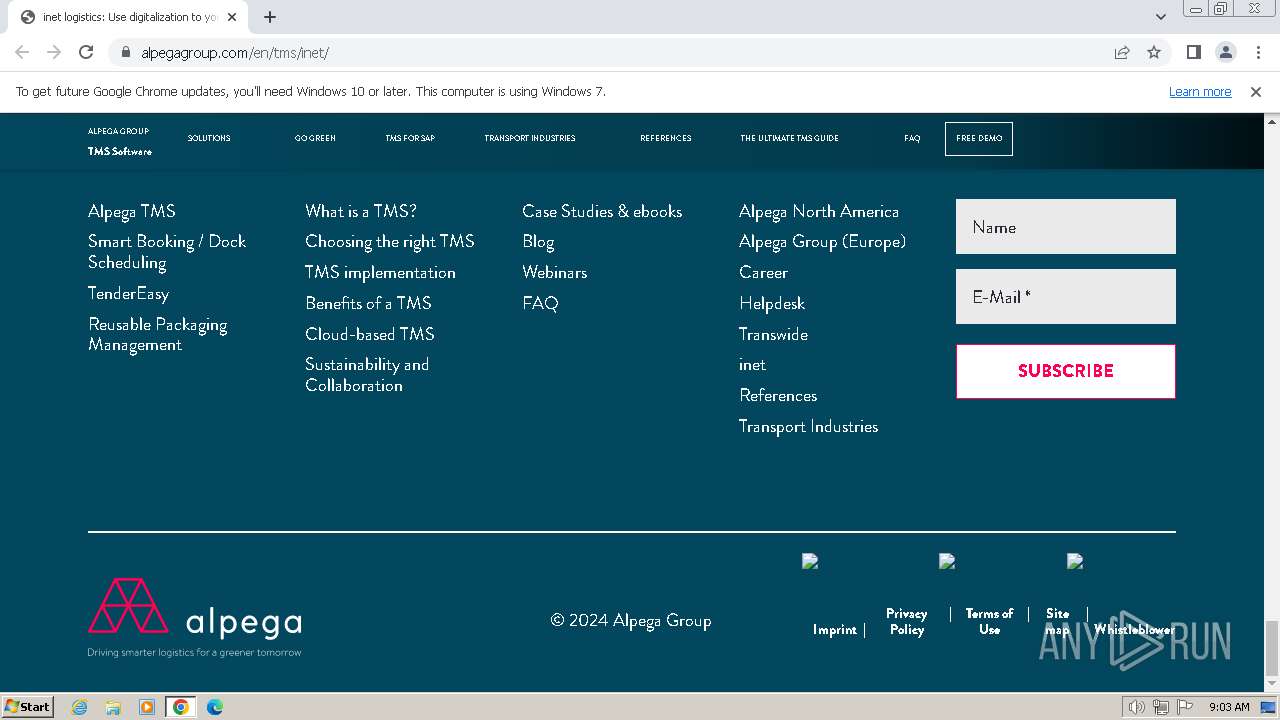Image resolution: width=1280 pixels, height=720 pixels.
Task: Open the Alpega TMS footer link
Action: tap(132, 211)
